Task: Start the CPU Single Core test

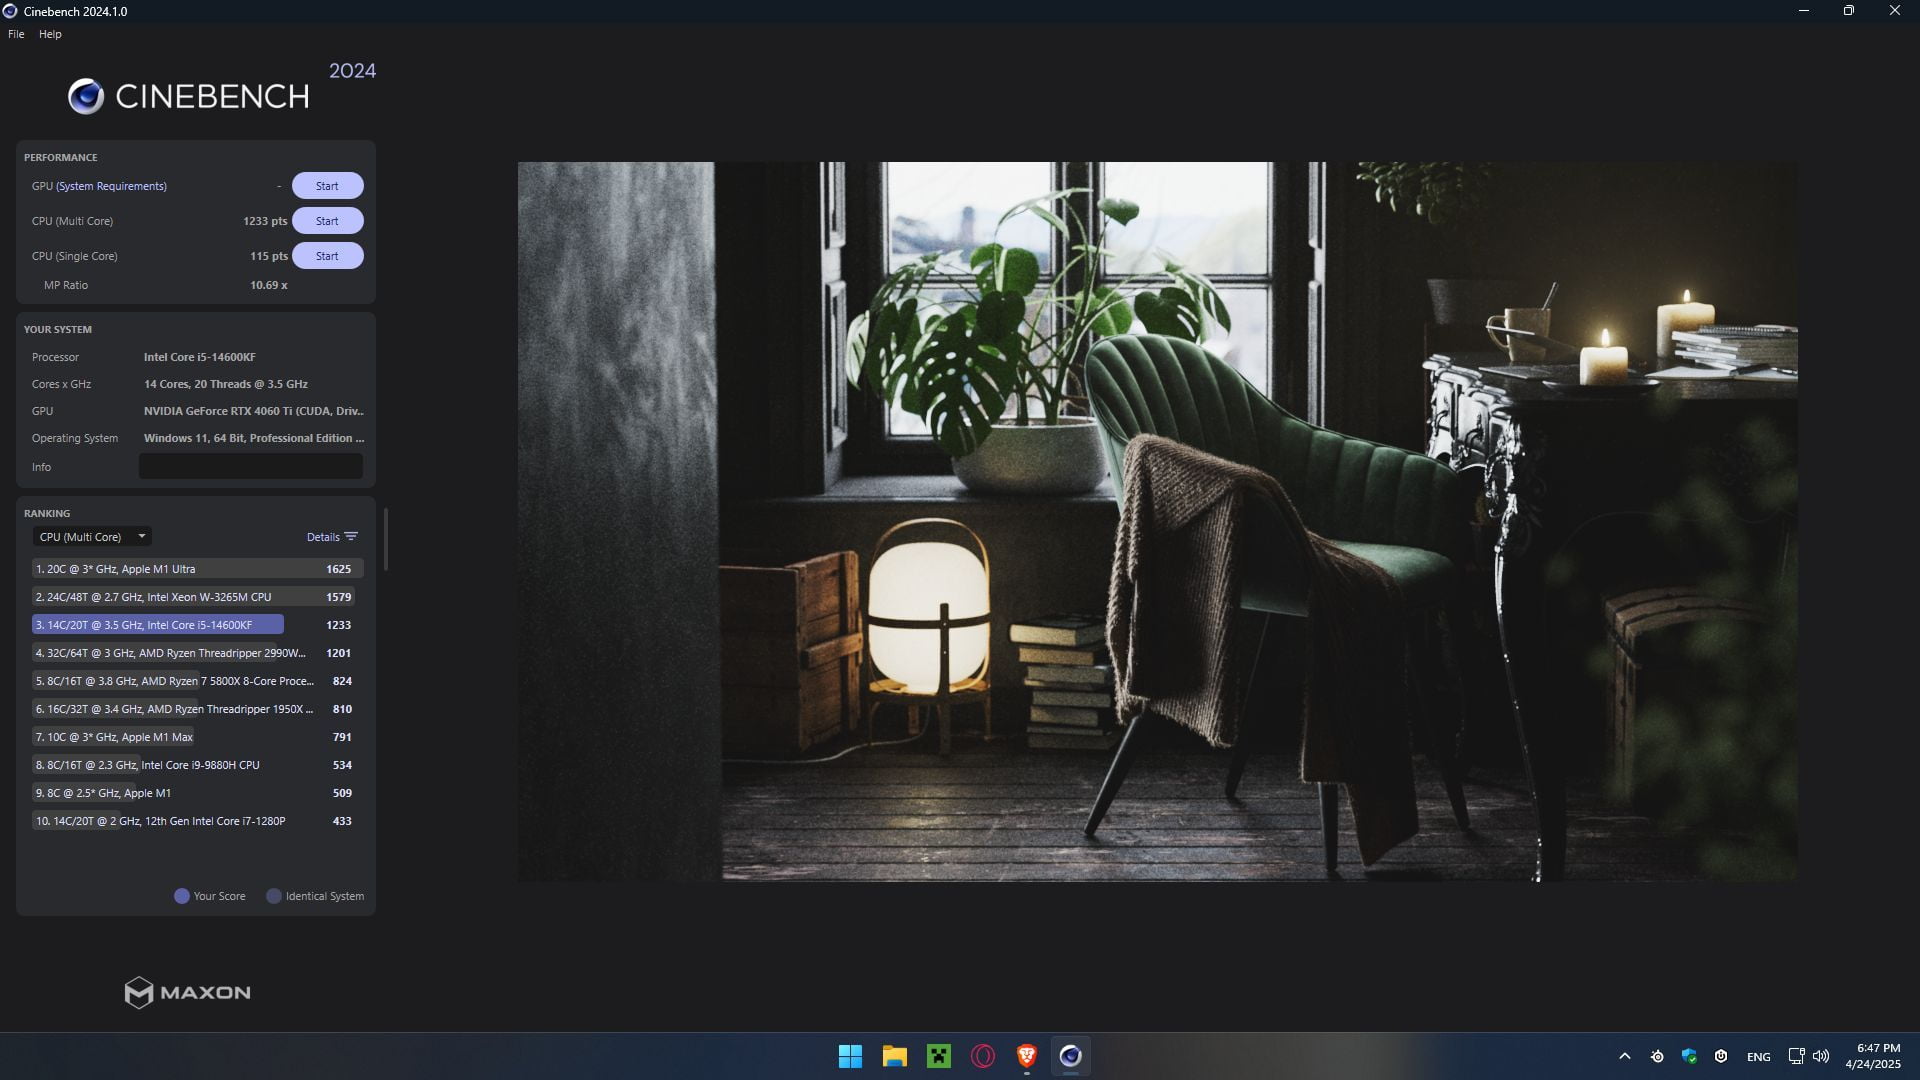Action: point(327,256)
